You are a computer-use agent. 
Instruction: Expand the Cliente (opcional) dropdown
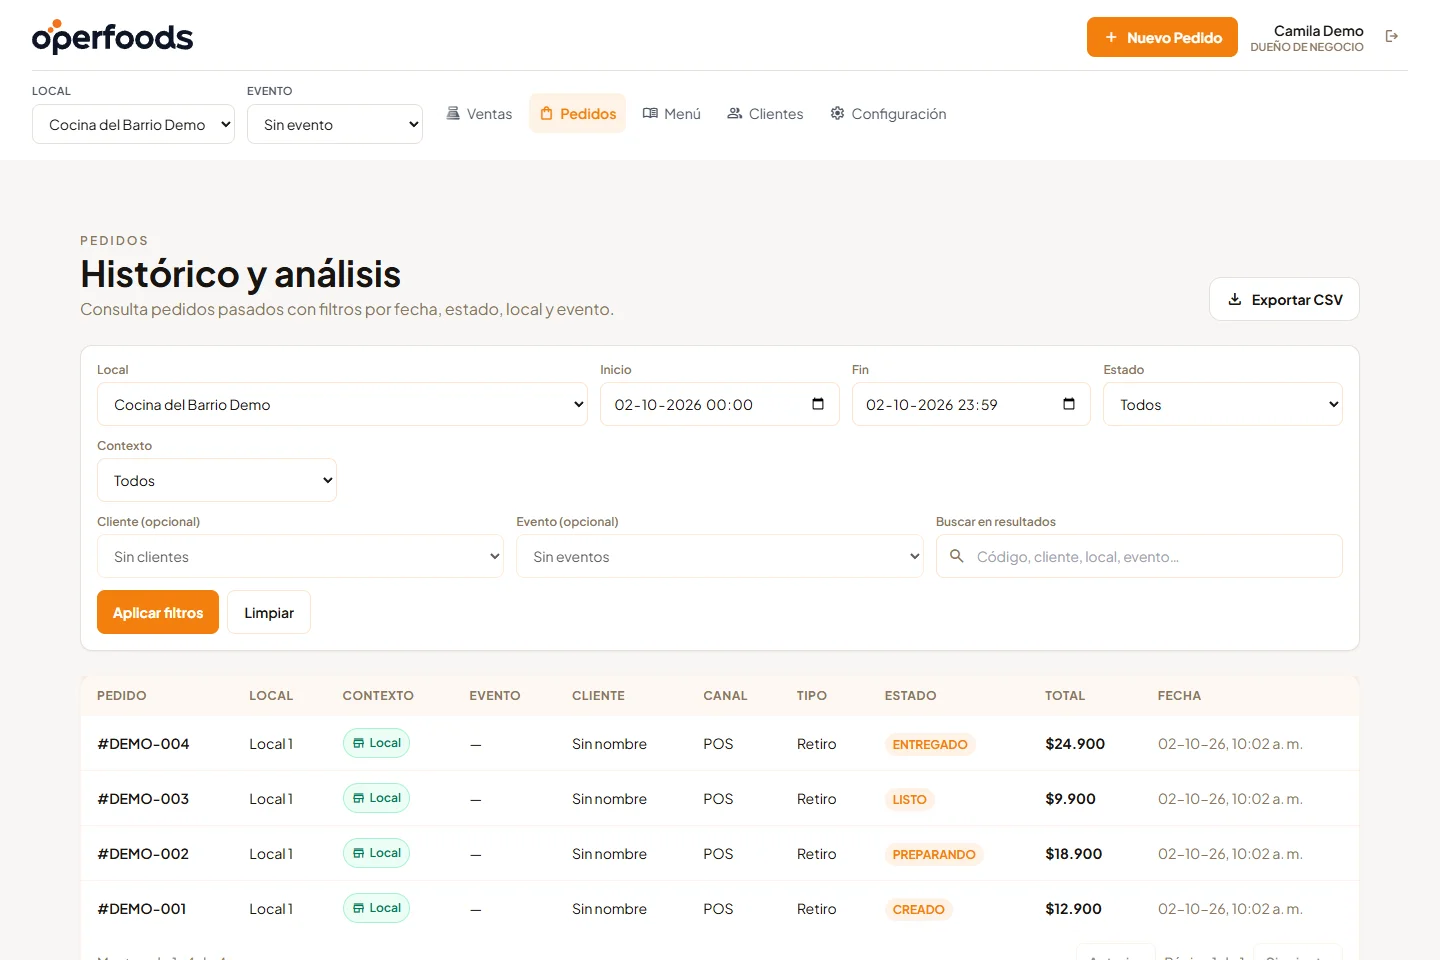(300, 556)
